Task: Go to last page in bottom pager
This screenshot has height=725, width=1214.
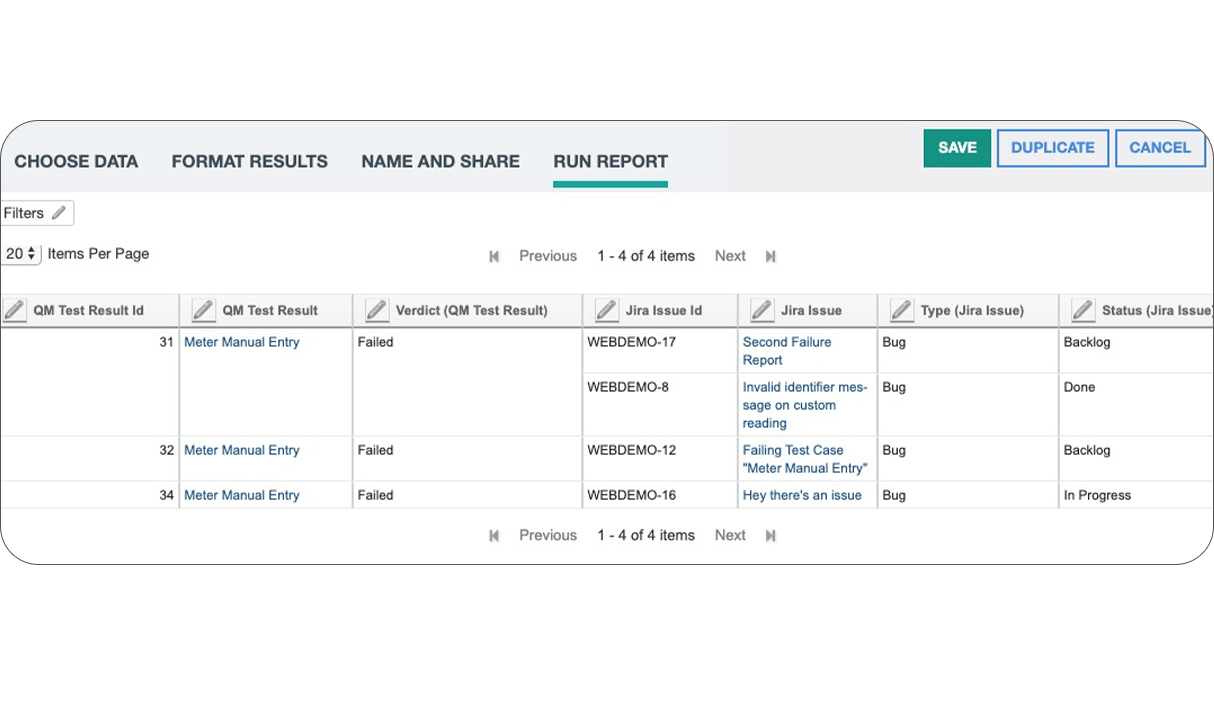Action: click(x=770, y=535)
